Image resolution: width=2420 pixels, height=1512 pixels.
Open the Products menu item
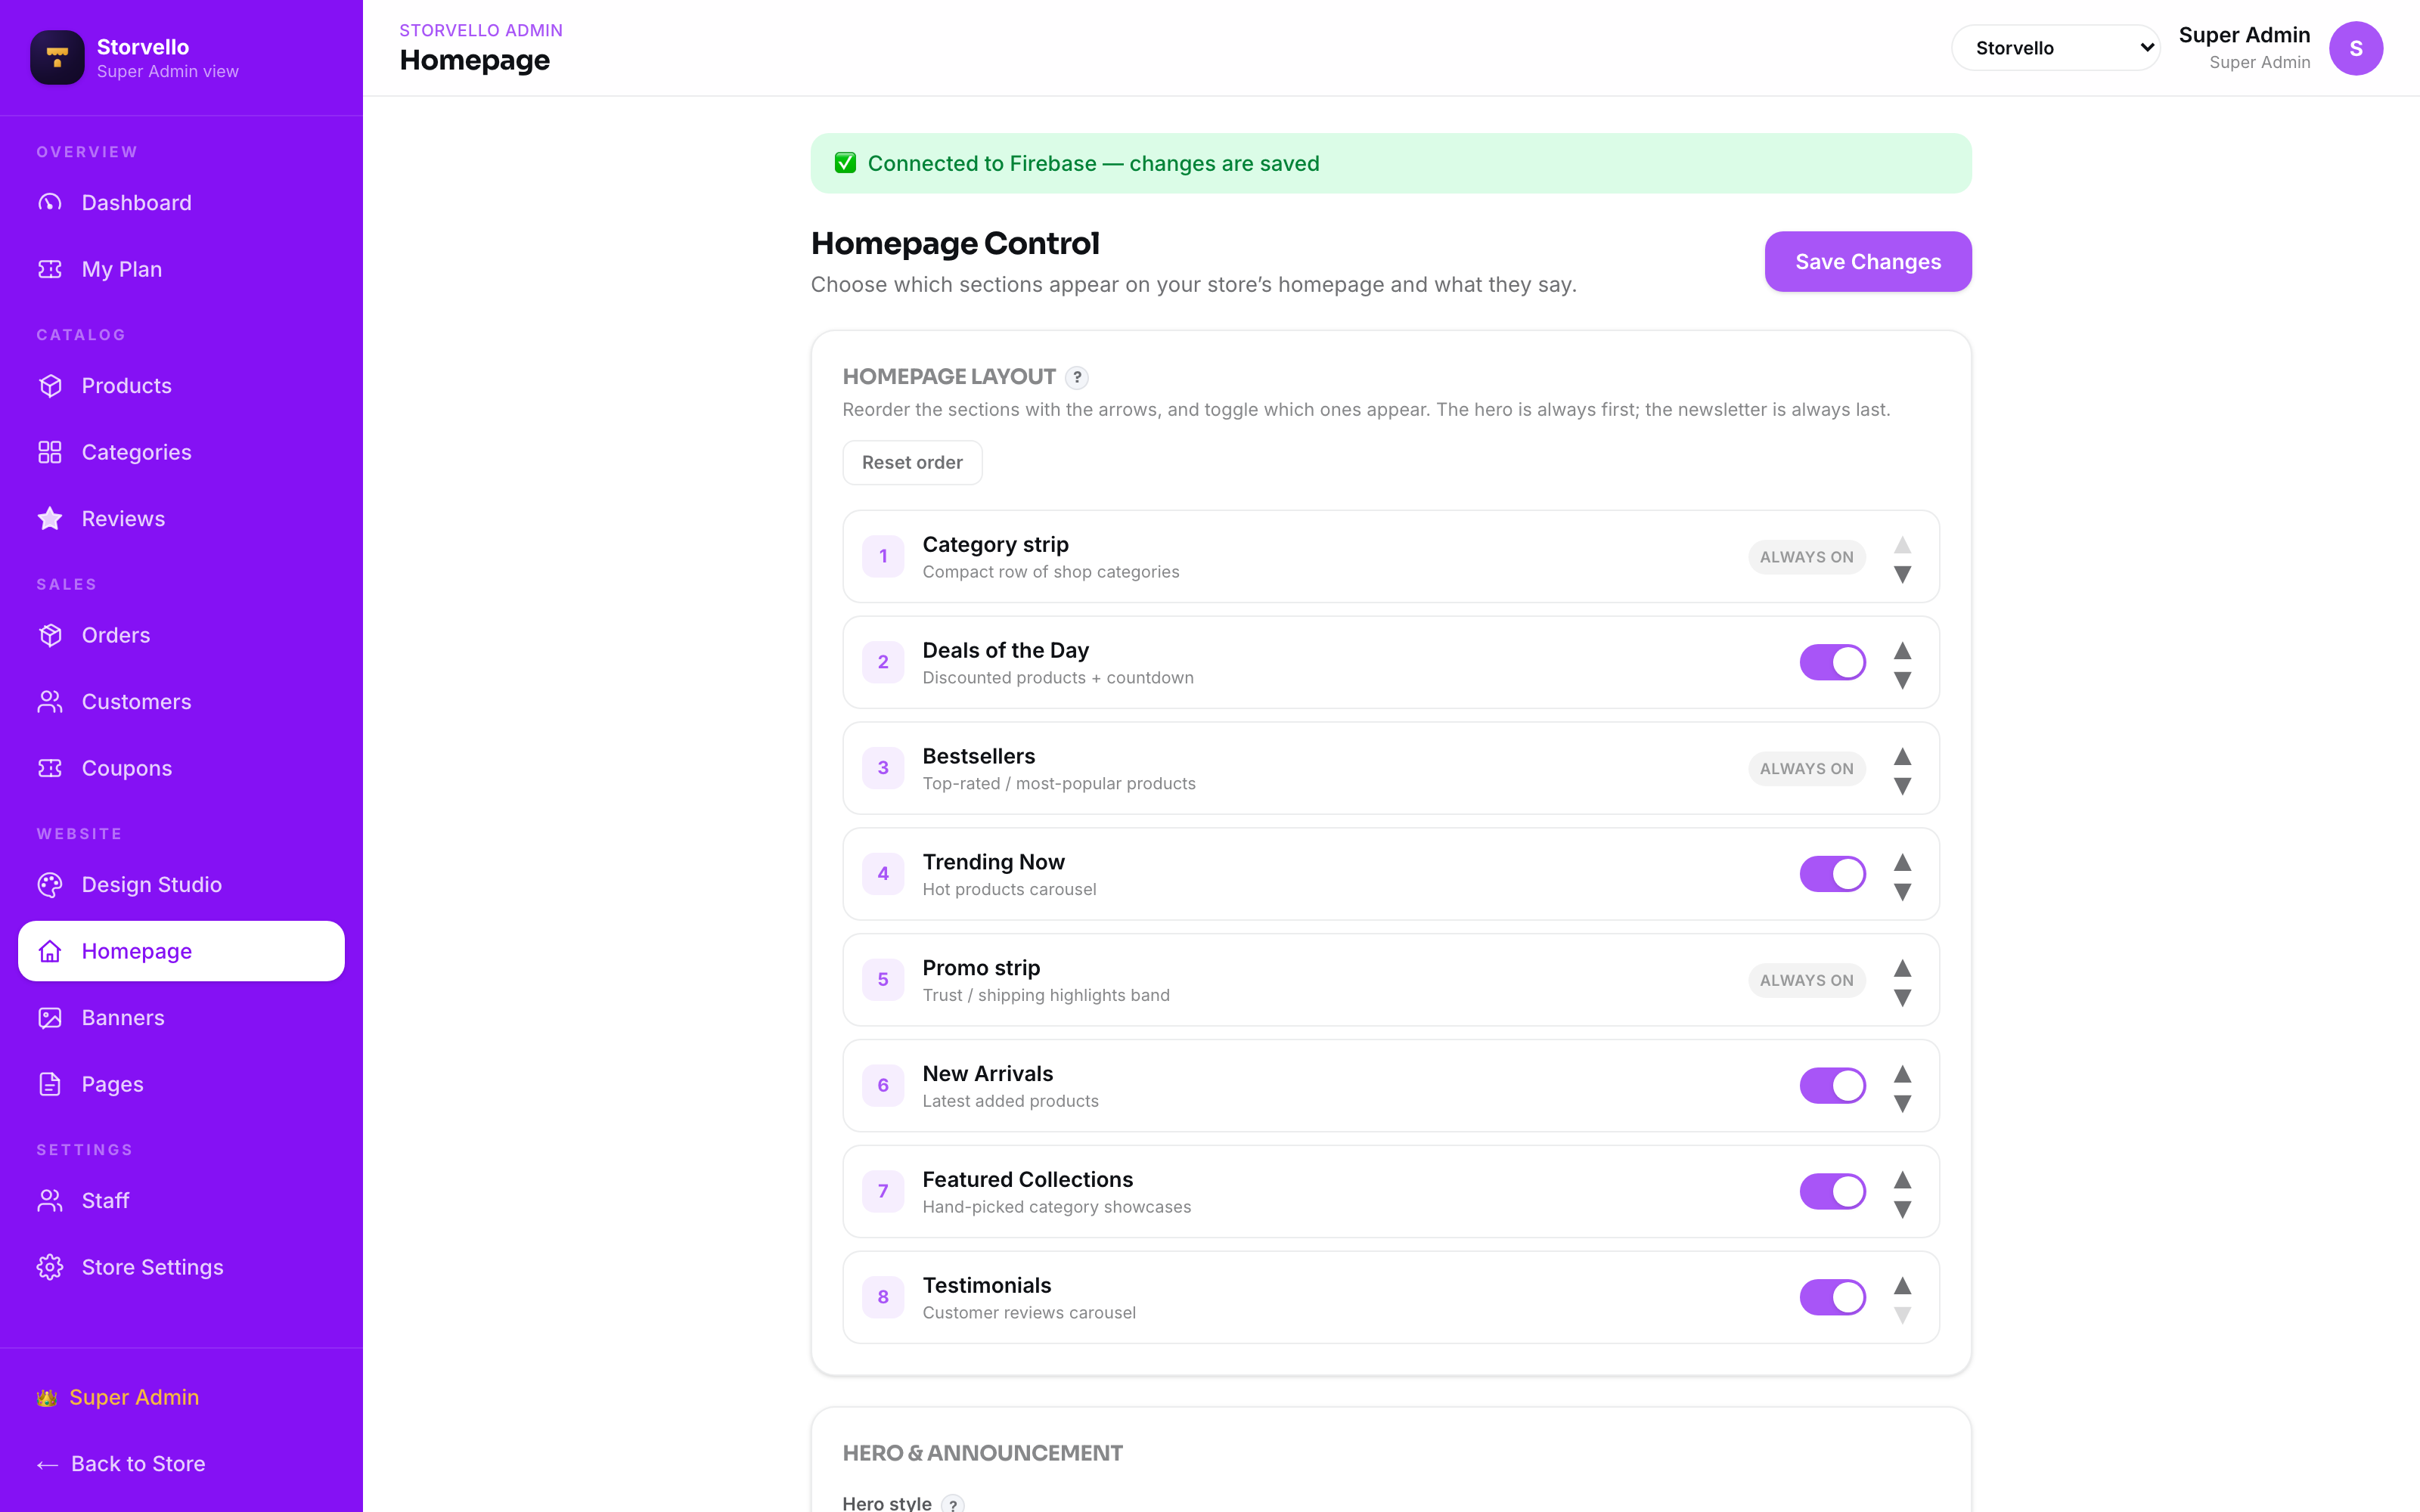coord(181,386)
